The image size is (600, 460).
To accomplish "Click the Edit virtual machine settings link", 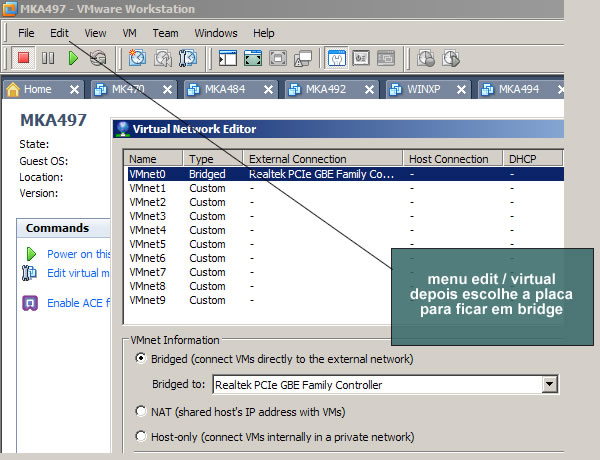I will (x=78, y=273).
